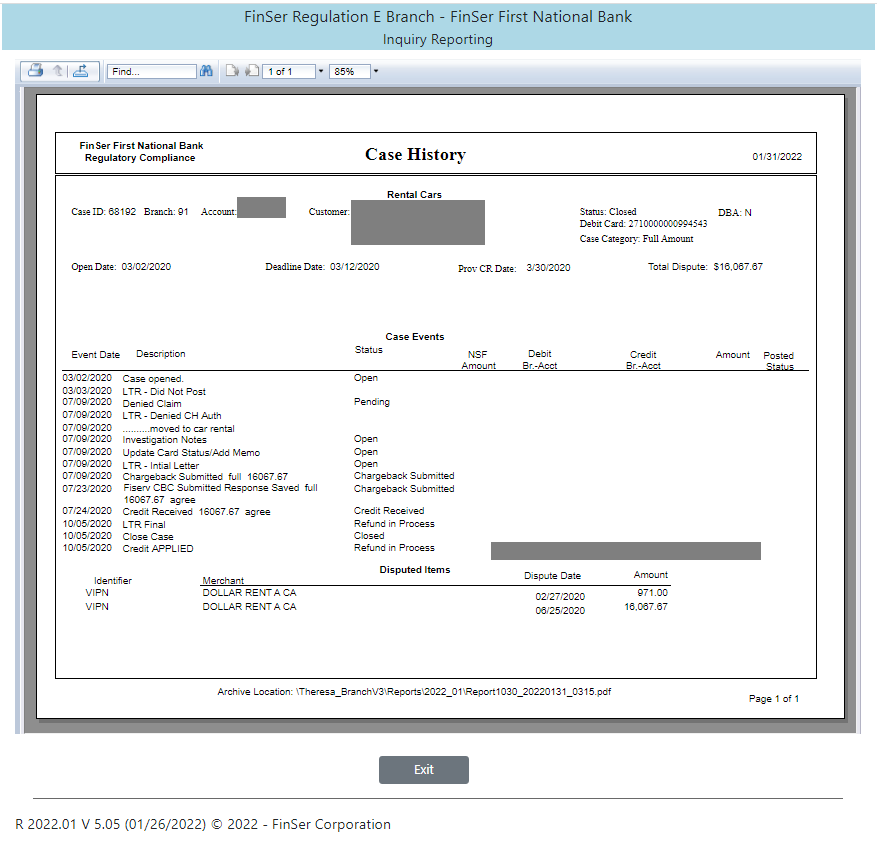The width and height of the screenshot is (877, 854).
Task: Click the 'Credit Received 16067.67 agree' description
Action: pyautogui.click(x=196, y=512)
